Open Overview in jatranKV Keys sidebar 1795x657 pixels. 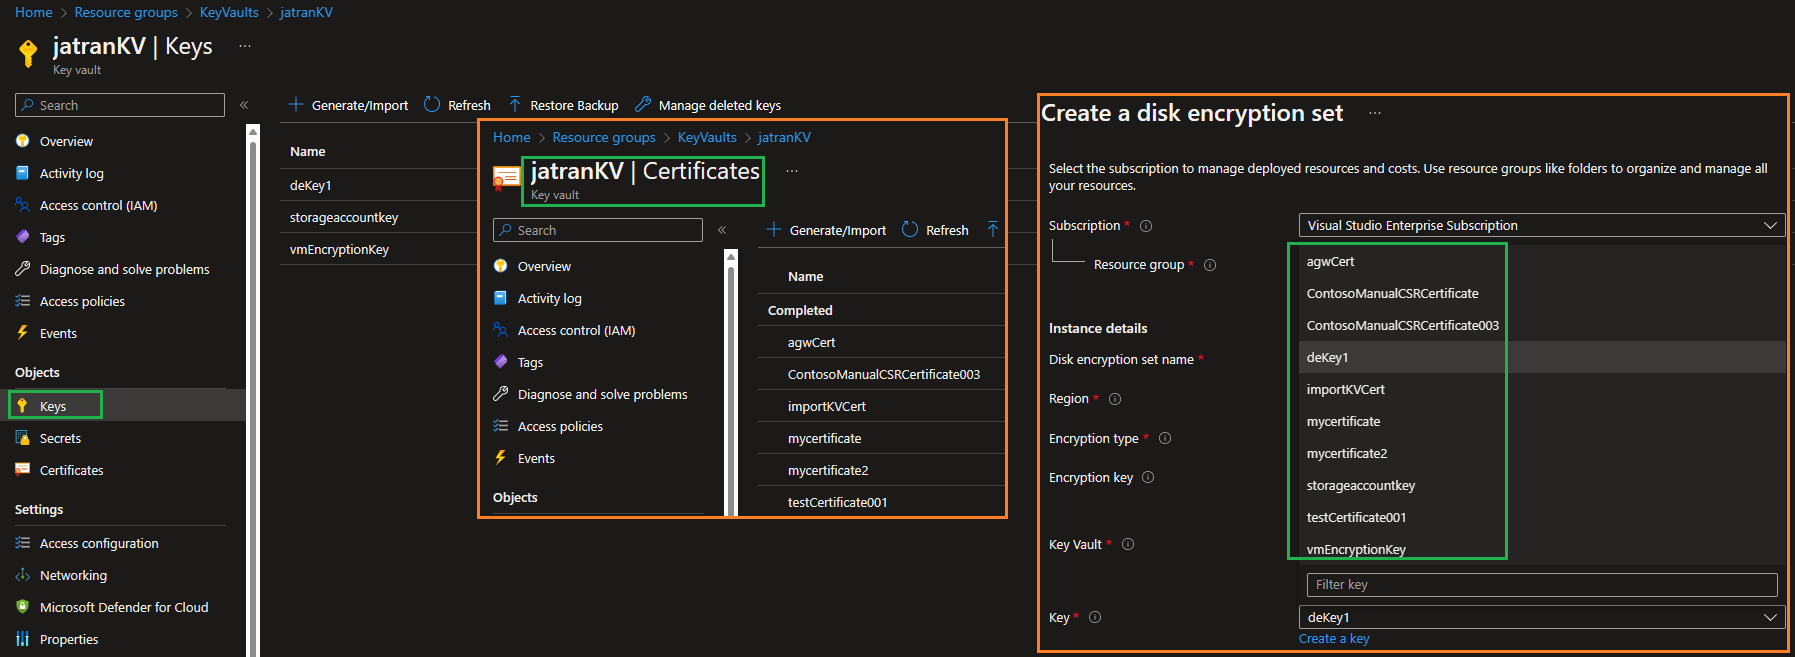point(66,141)
